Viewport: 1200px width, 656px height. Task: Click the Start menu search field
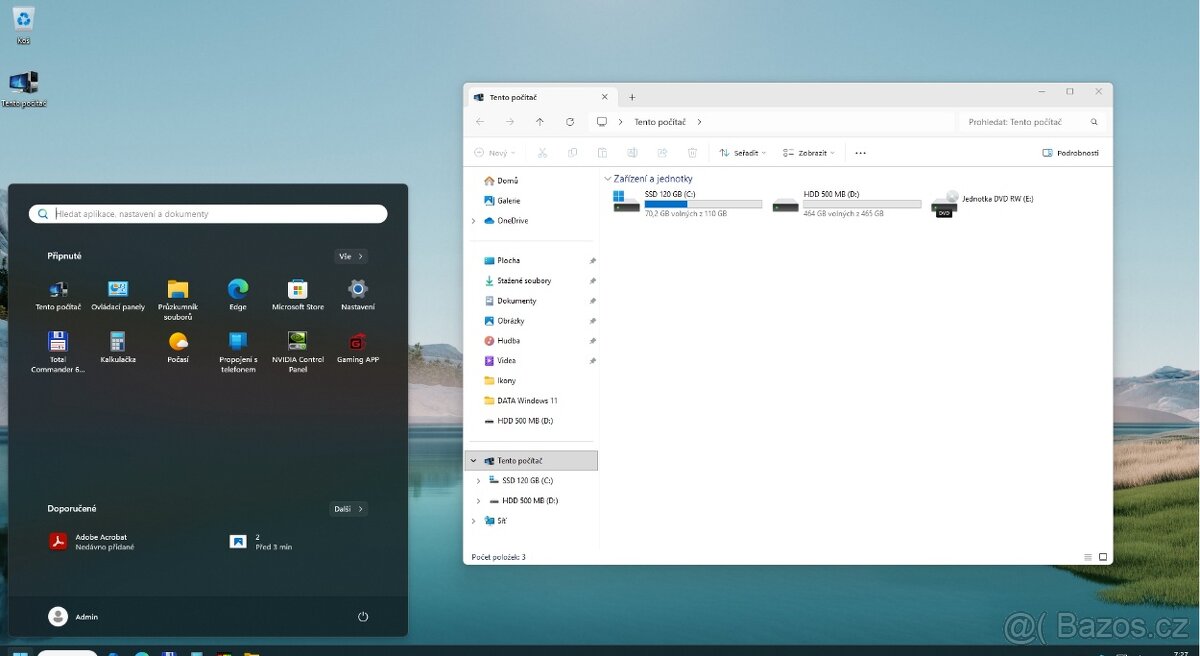[x=208, y=214]
